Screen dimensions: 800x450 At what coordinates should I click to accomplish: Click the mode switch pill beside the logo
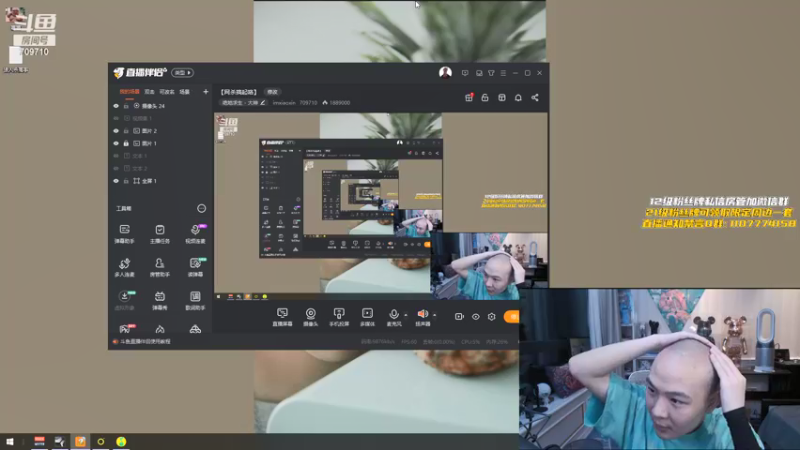click(x=182, y=72)
